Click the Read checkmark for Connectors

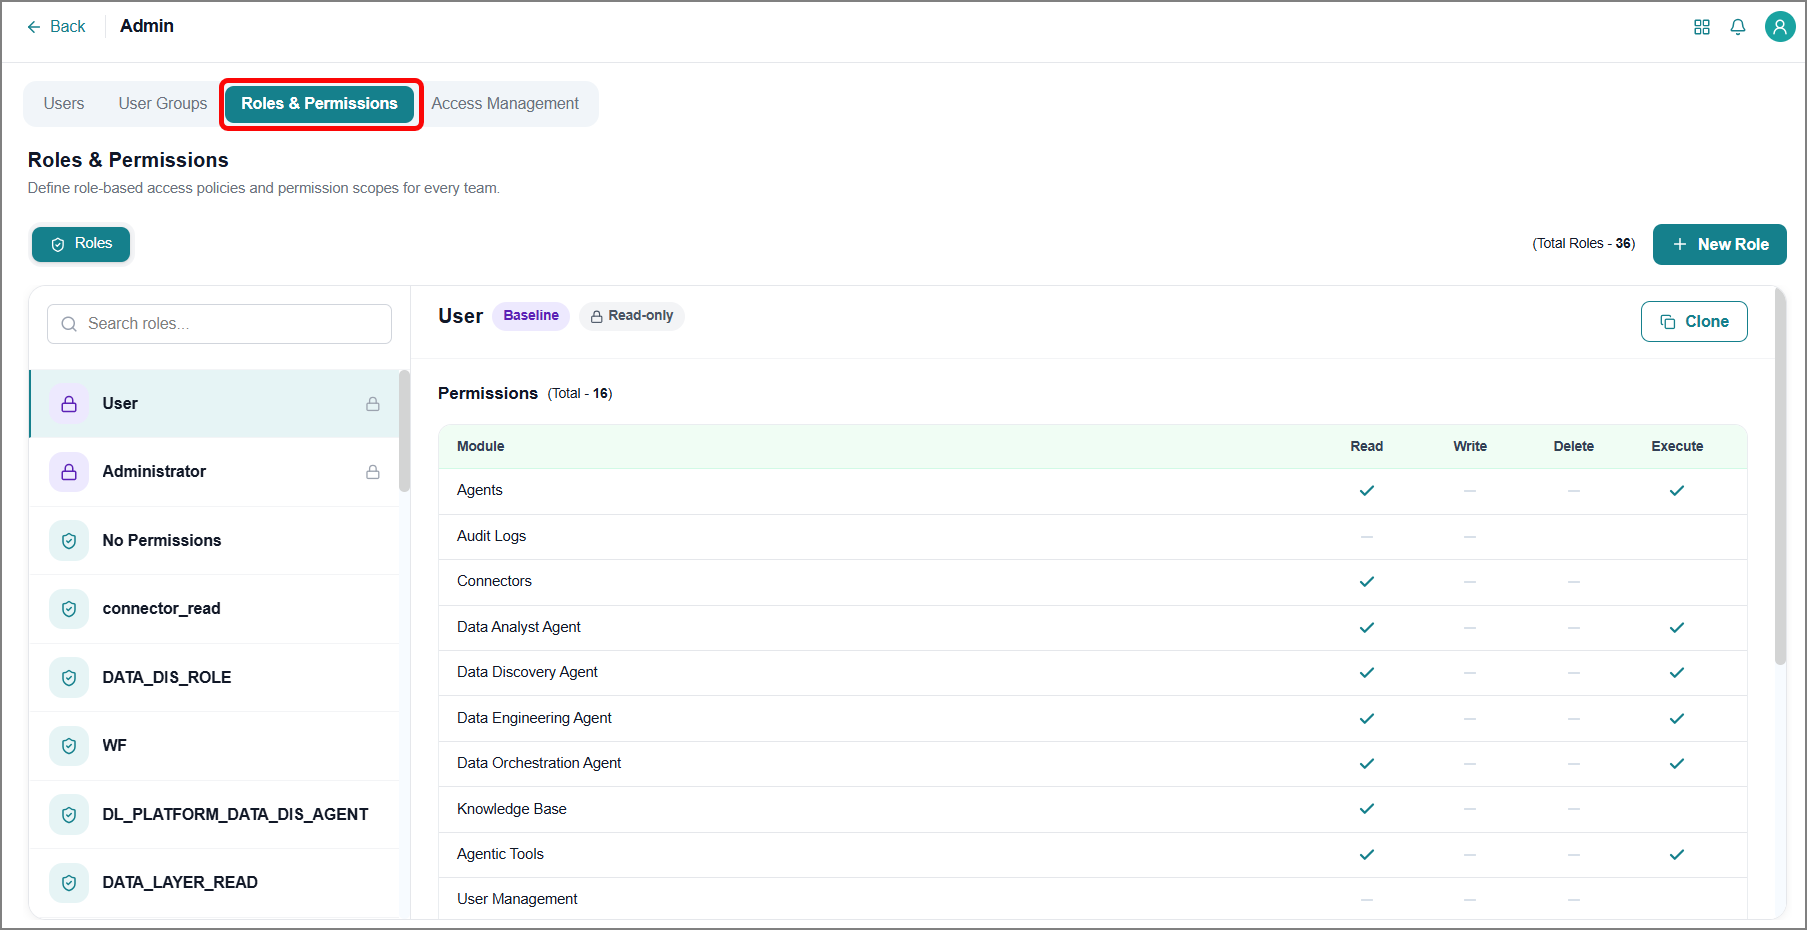(1367, 582)
